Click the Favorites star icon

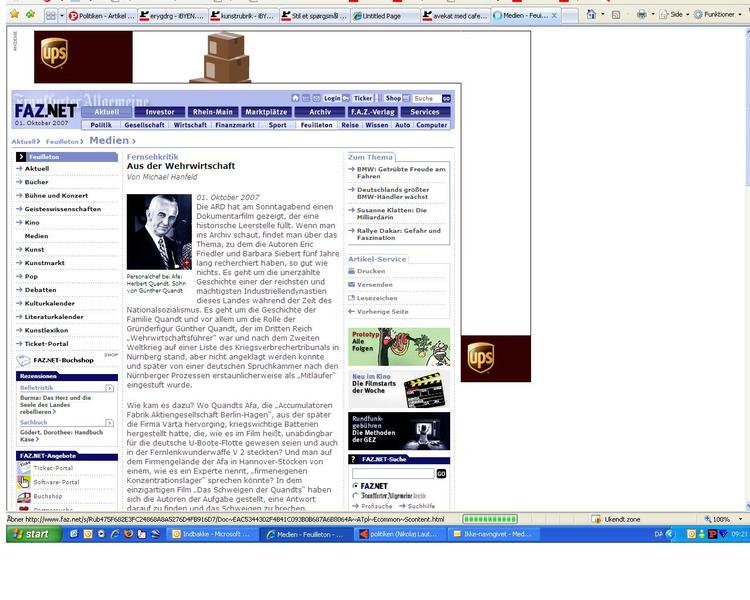point(15,14)
